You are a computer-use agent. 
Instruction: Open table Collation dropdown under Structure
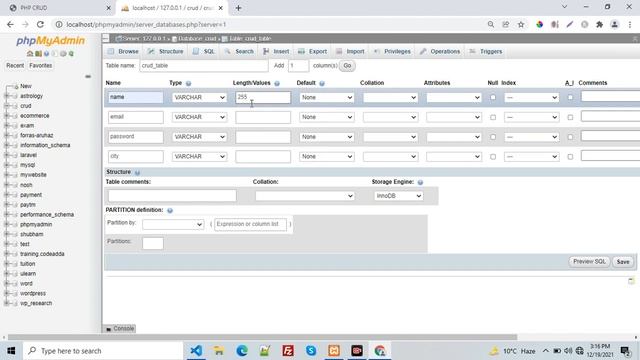[x=304, y=196]
